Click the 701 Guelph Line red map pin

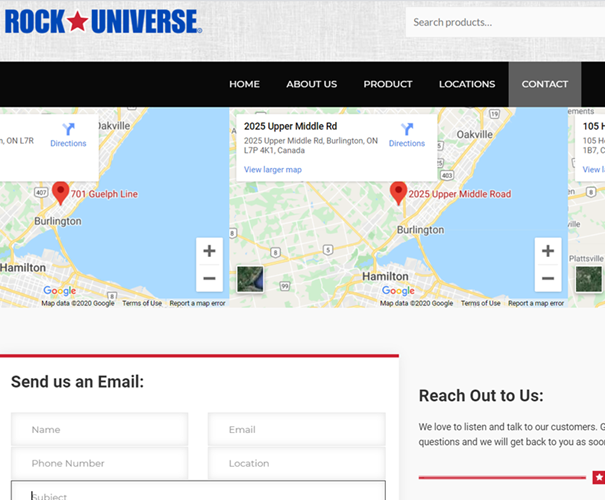(61, 193)
